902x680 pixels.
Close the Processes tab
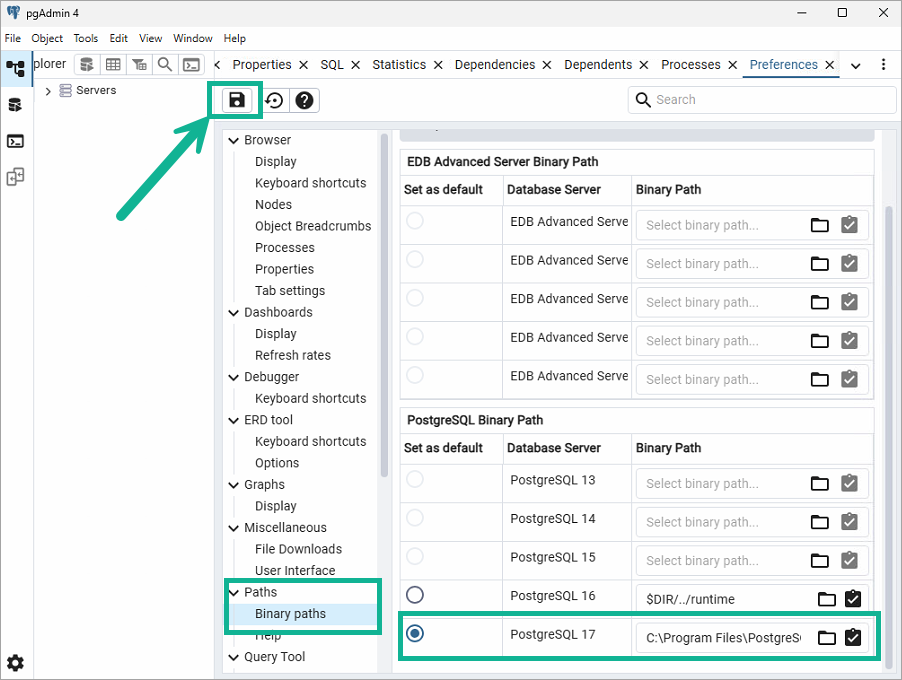click(733, 65)
